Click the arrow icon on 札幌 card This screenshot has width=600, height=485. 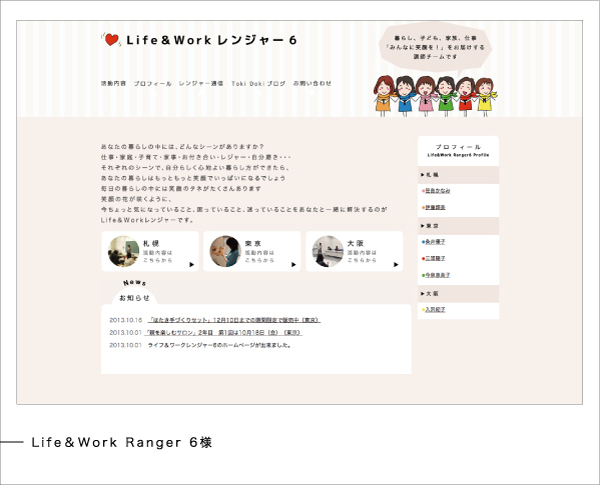190,265
